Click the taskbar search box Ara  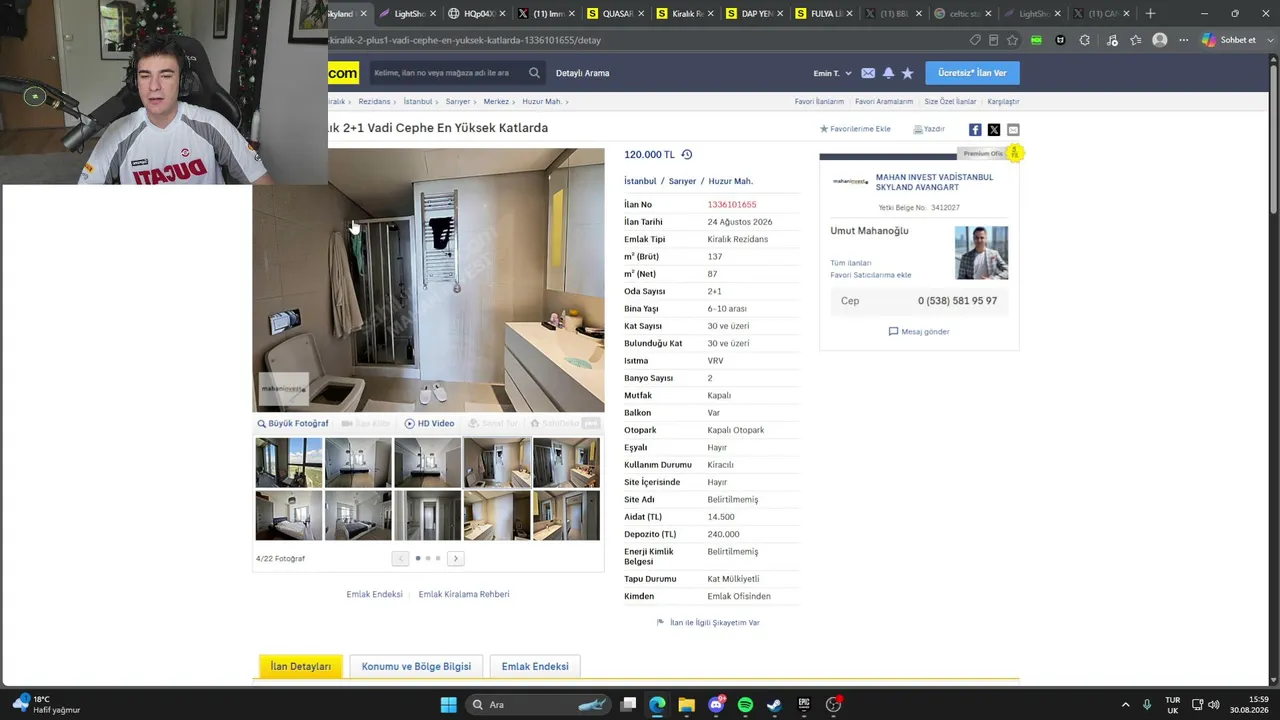pos(540,705)
